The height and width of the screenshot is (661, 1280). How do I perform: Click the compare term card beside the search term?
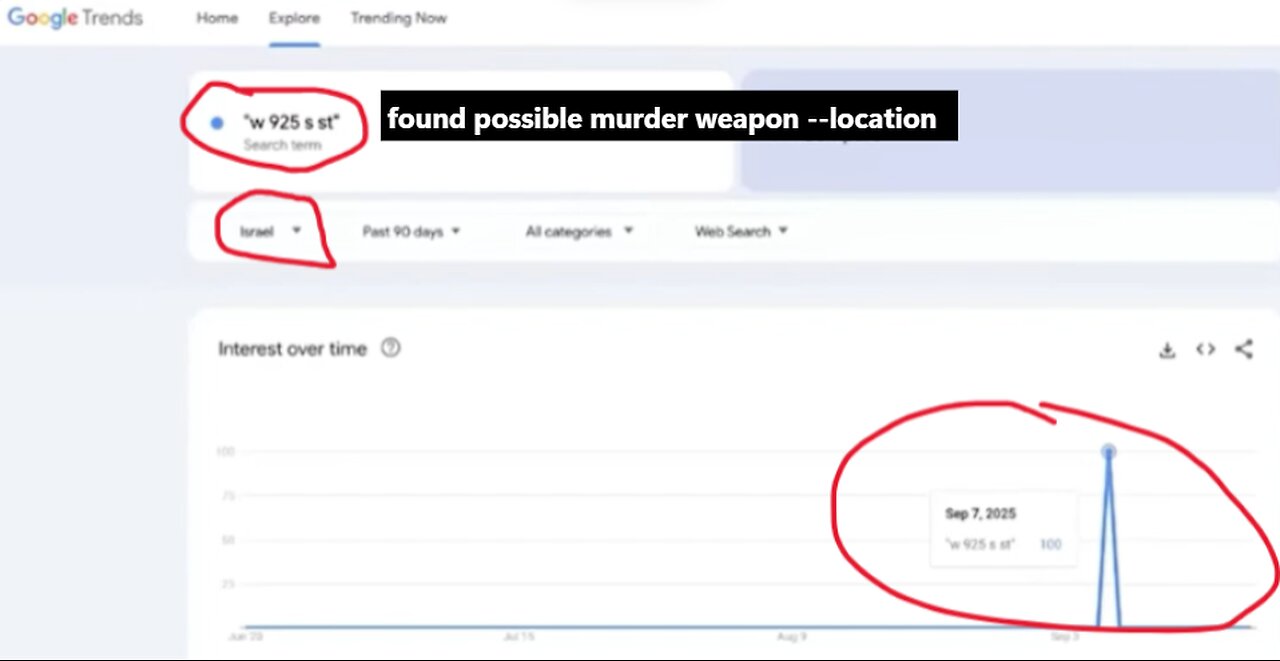point(1010,131)
